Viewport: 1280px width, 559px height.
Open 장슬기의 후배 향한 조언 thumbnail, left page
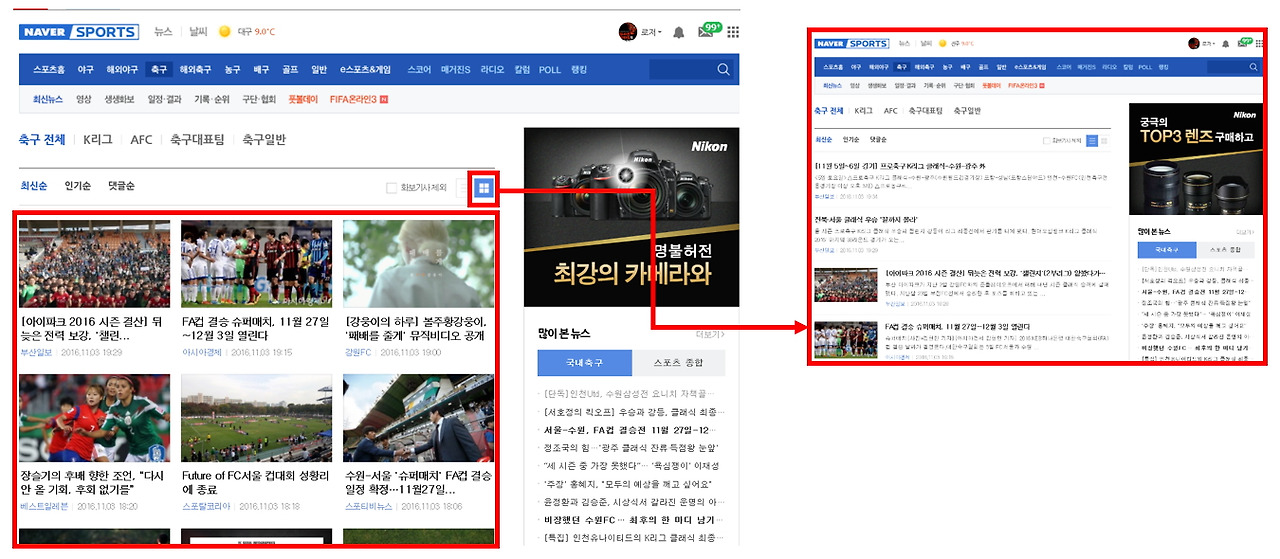click(x=95, y=418)
